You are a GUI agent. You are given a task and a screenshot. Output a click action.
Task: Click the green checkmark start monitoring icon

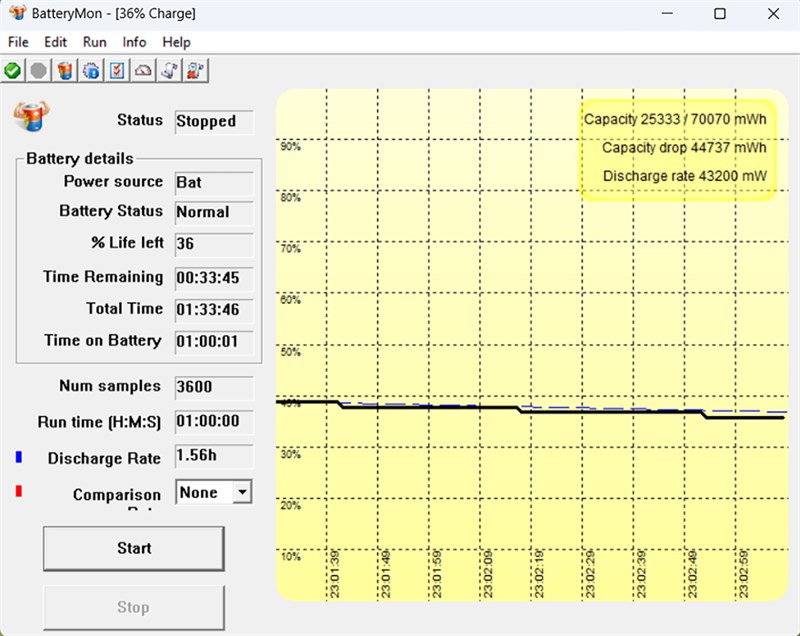pos(13,70)
